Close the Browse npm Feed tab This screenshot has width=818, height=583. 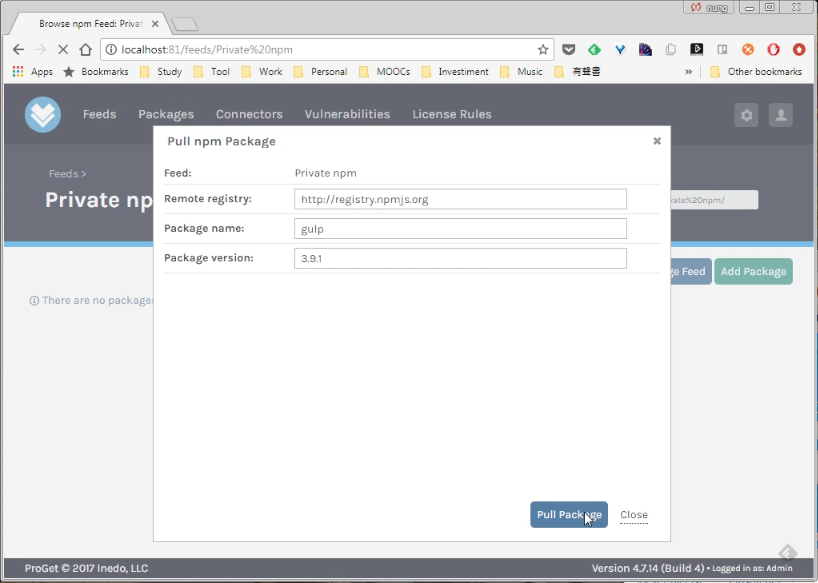[x=155, y=23]
